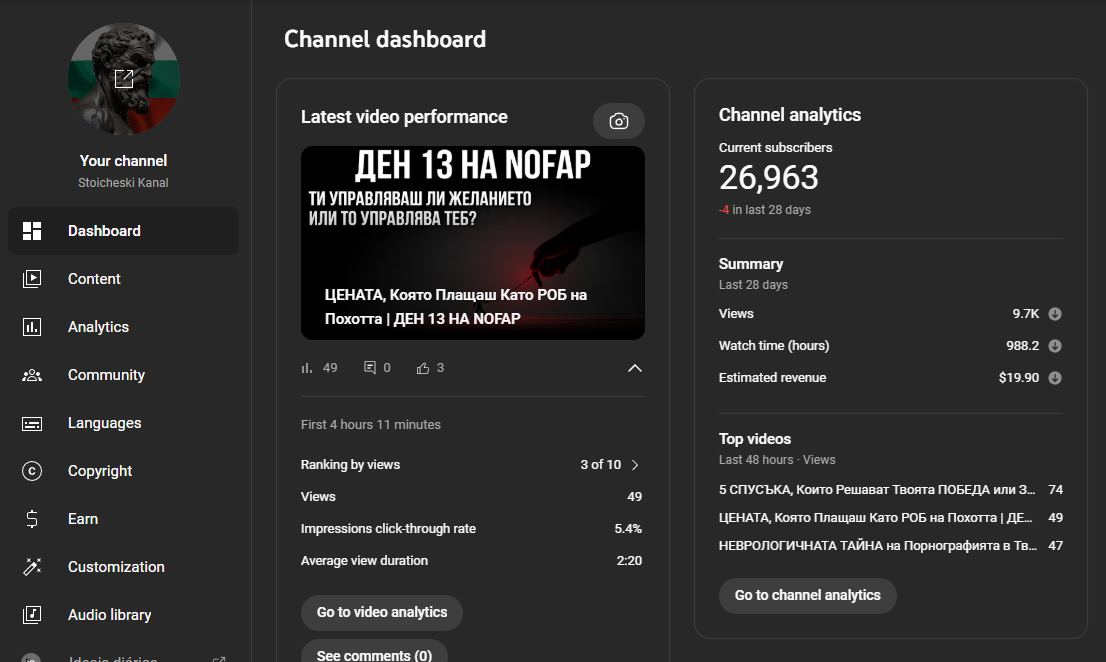Click the current subscribers count 26,963
Screen dimensions: 1106x662
coord(768,178)
